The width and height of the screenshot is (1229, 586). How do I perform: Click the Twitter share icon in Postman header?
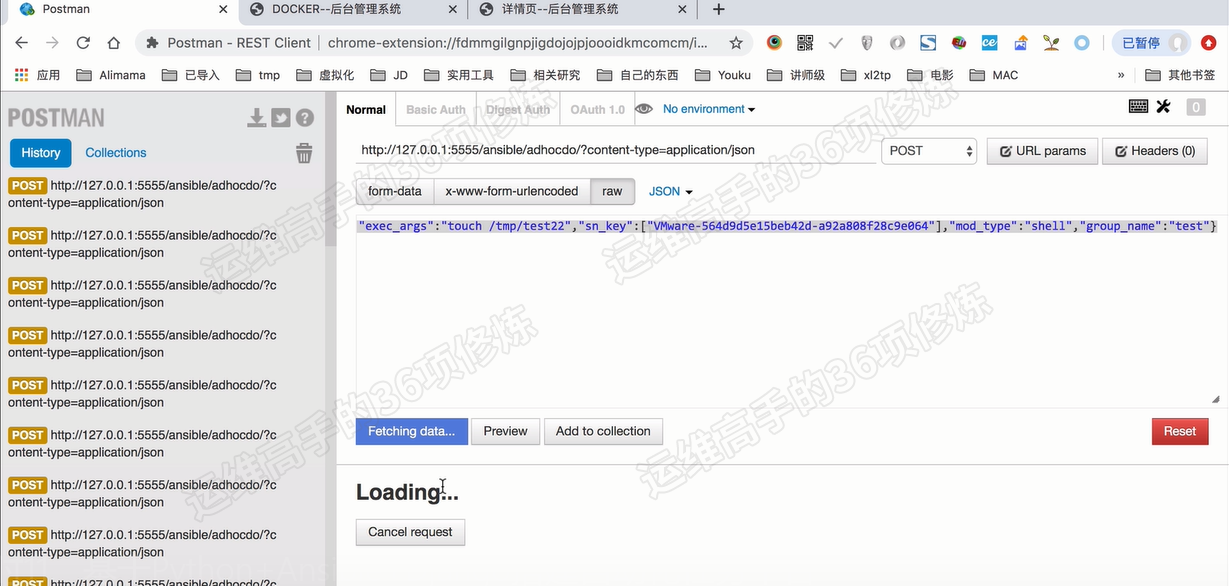(x=281, y=116)
